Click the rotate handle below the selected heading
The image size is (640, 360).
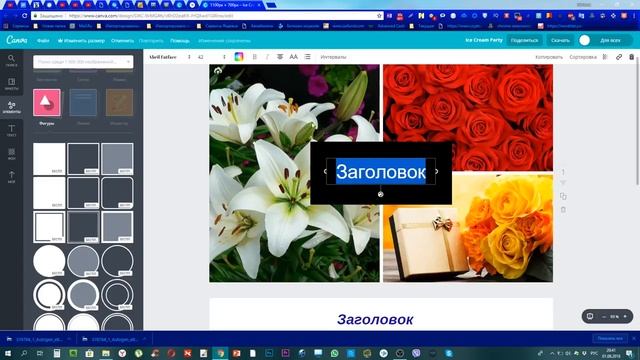point(380,194)
